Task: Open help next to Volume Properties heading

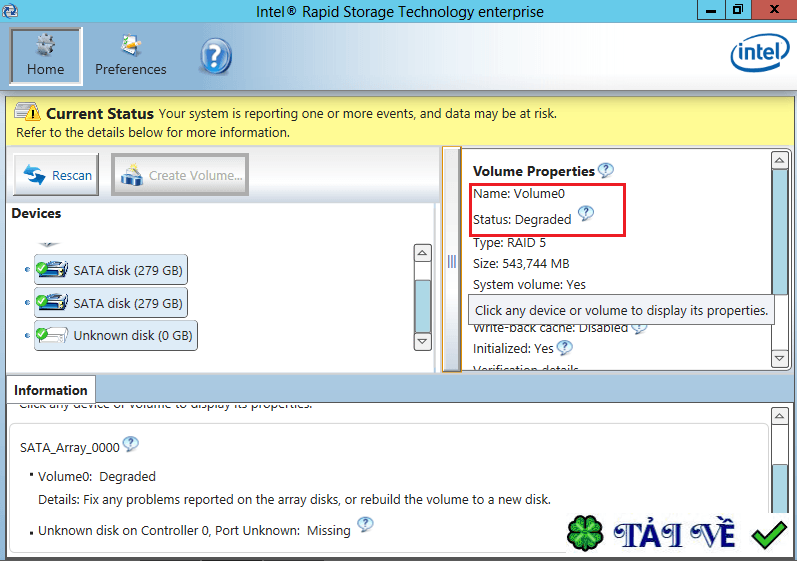Action: [x=605, y=170]
